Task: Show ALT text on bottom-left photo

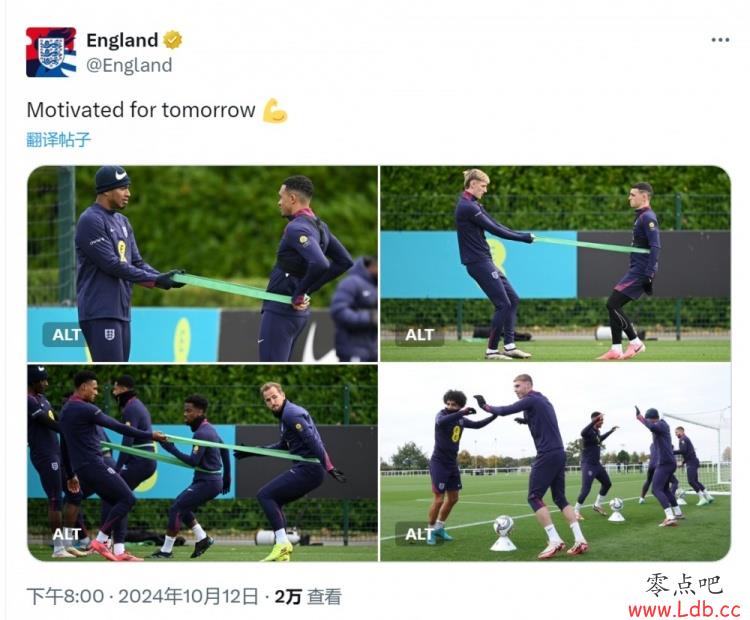Action: pos(66,534)
